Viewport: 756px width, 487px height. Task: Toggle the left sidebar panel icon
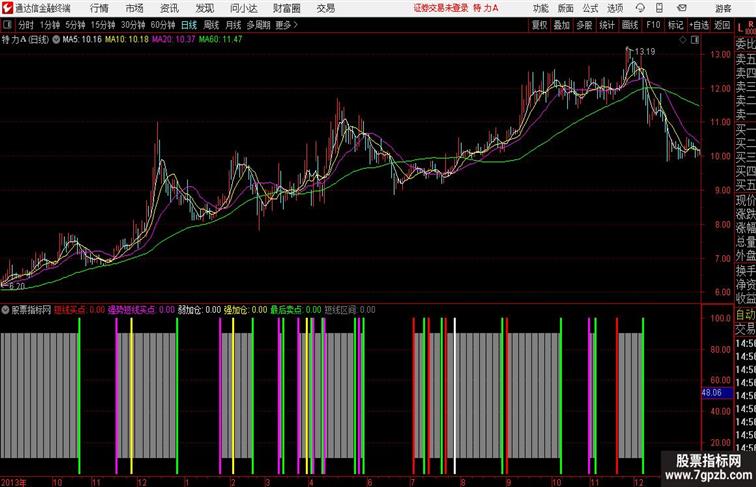pos(7,25)
